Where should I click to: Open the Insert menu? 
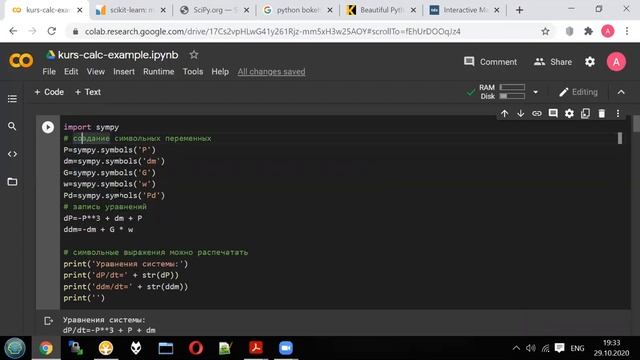tap(124, 72)
